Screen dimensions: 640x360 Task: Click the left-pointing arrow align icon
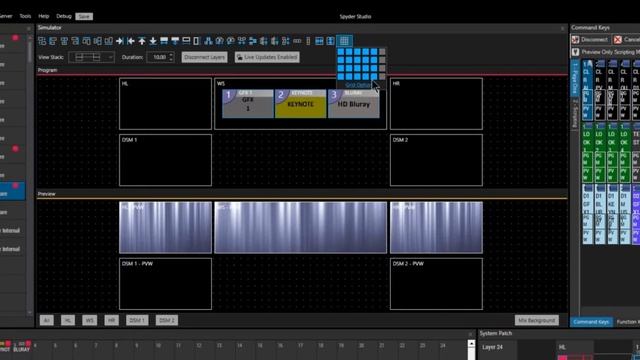pos(131,41)
